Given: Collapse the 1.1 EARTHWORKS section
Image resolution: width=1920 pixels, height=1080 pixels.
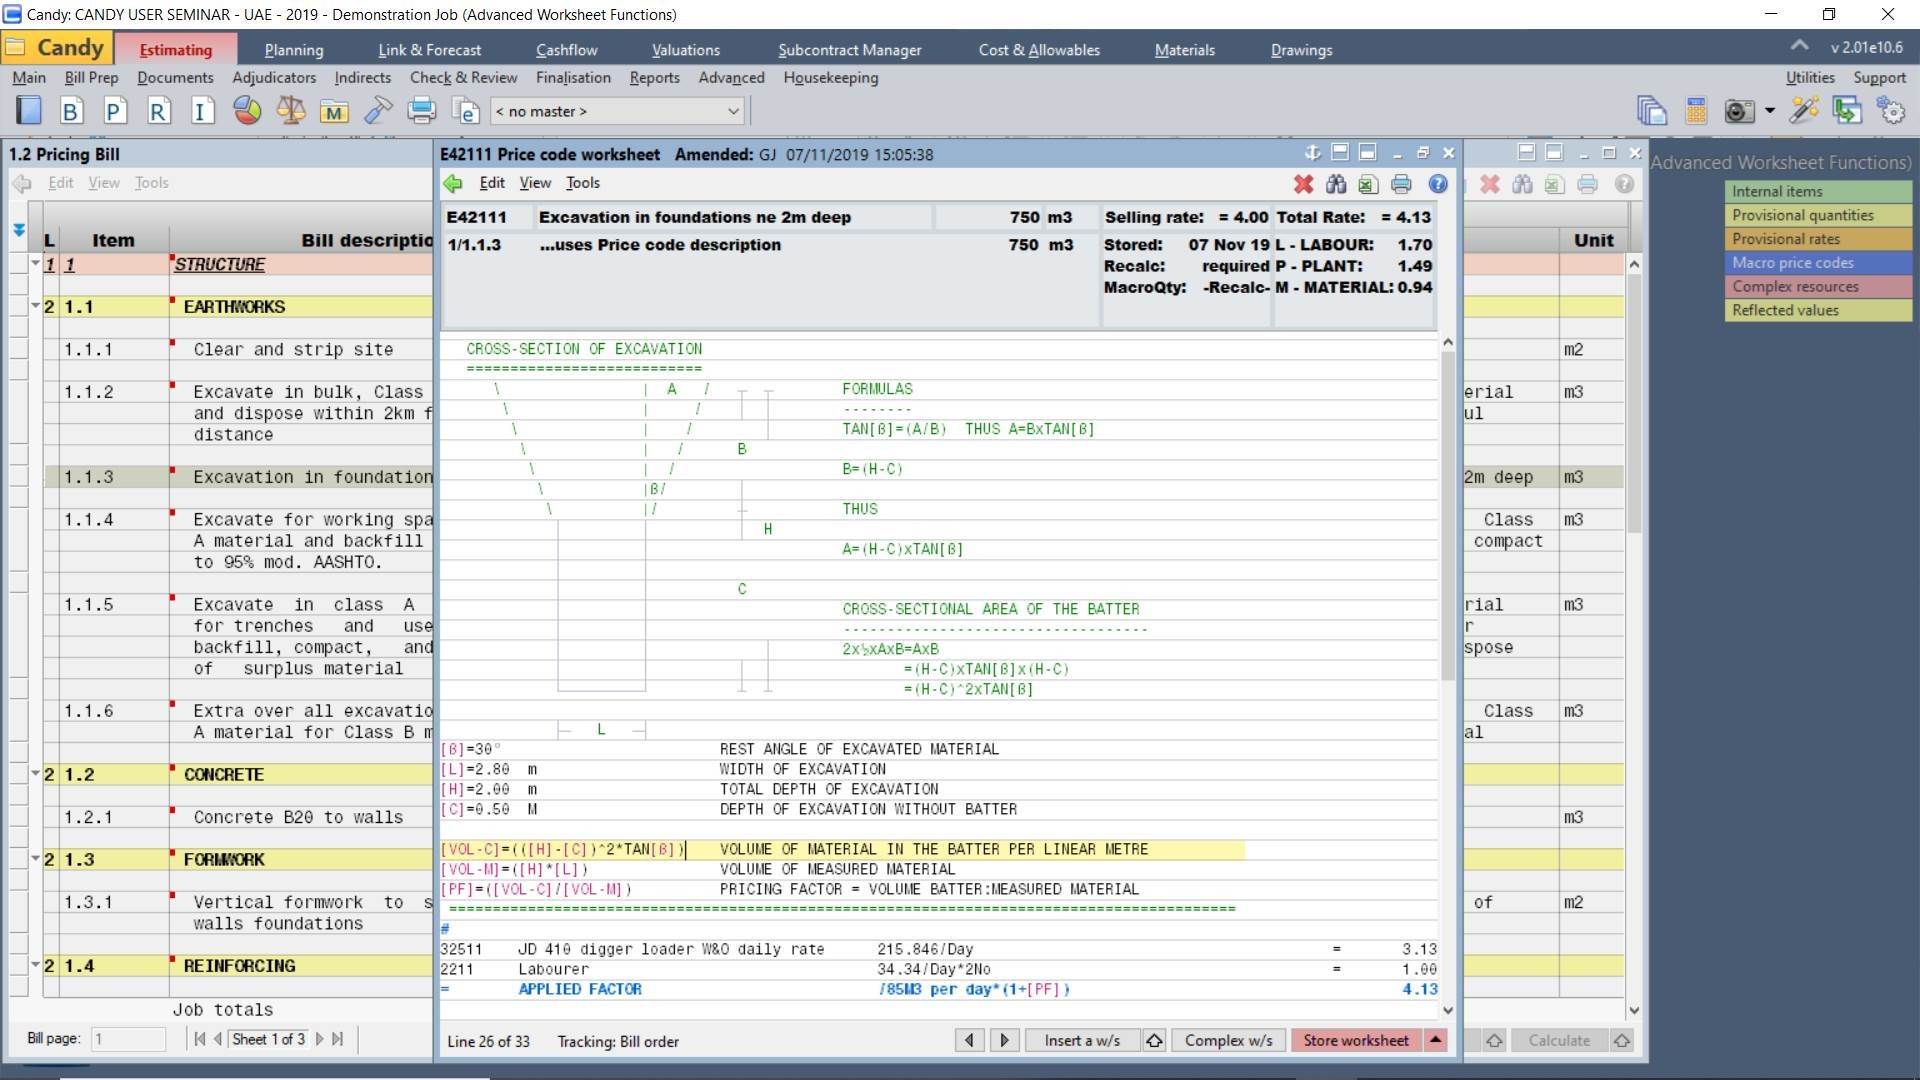Looking at the screenshot, I should pyautogui.click(x=35, y=306).
